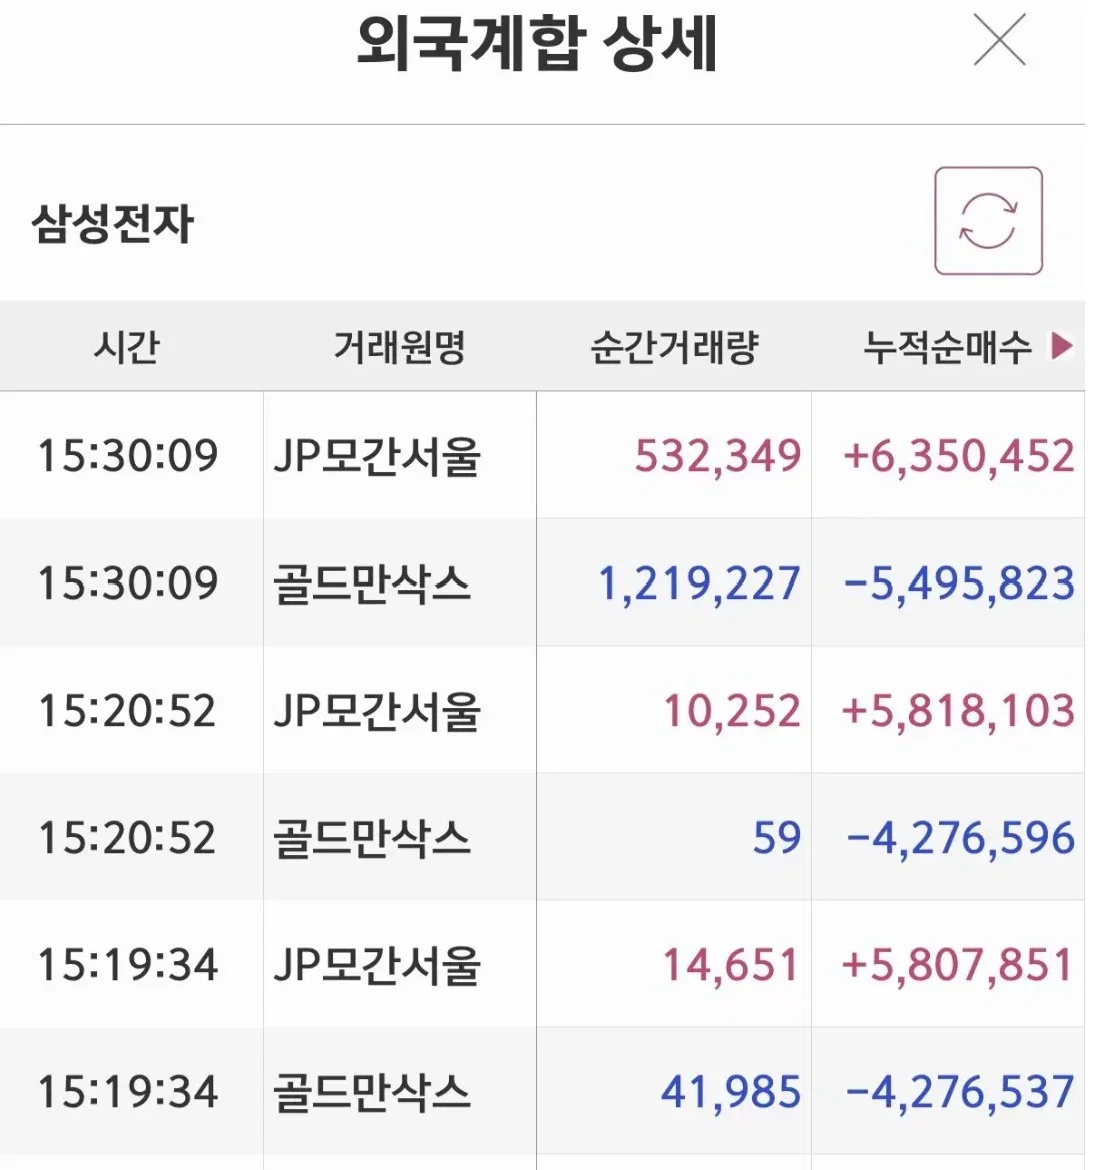Tap the +5,818,103 net buy figure
Image resolution: width=1098 pixels, height=1170 pixels.
(x=958, y=710)
